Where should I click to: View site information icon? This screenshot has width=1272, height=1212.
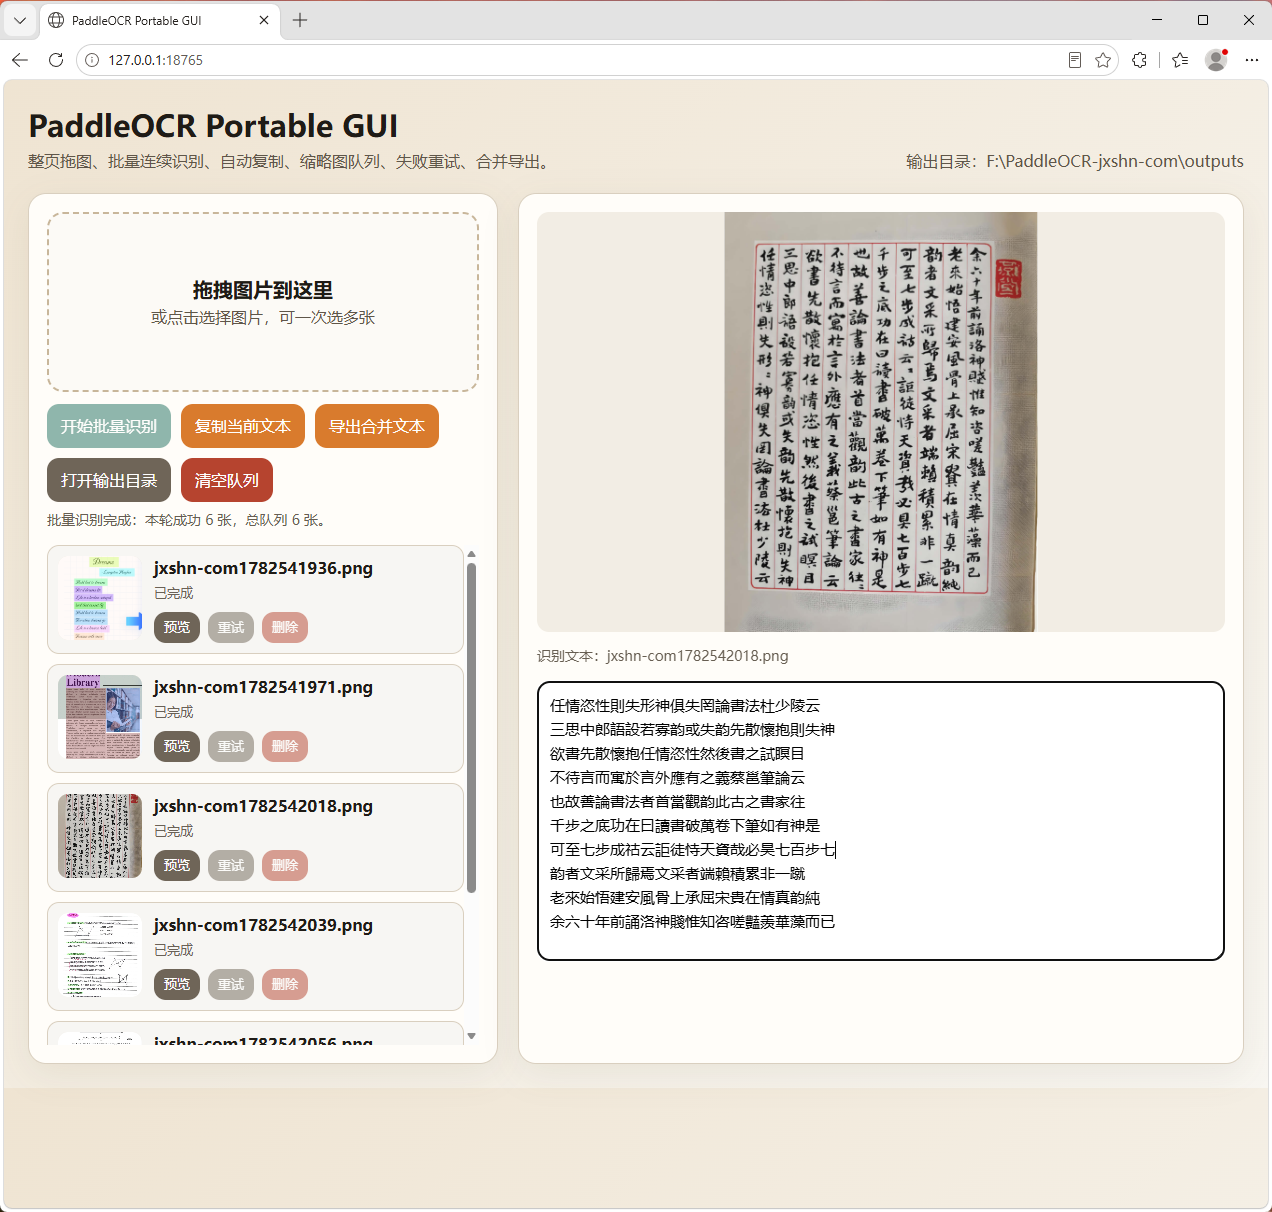[x=91, y=60]
